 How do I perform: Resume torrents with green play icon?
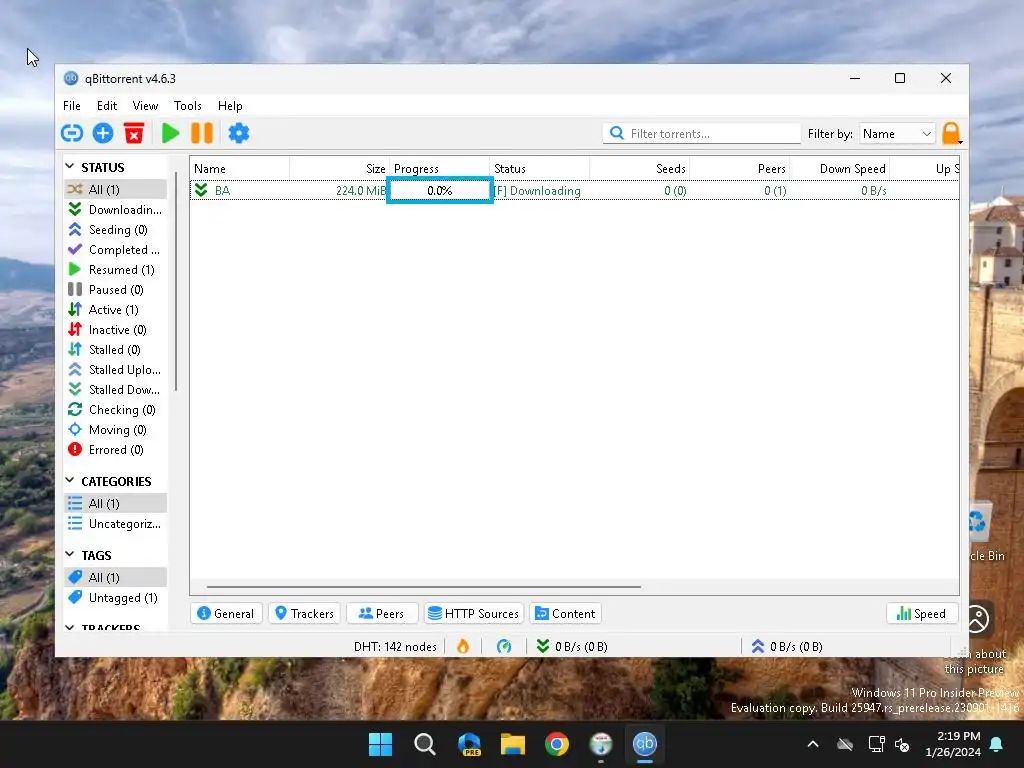(x=170, y=133)
